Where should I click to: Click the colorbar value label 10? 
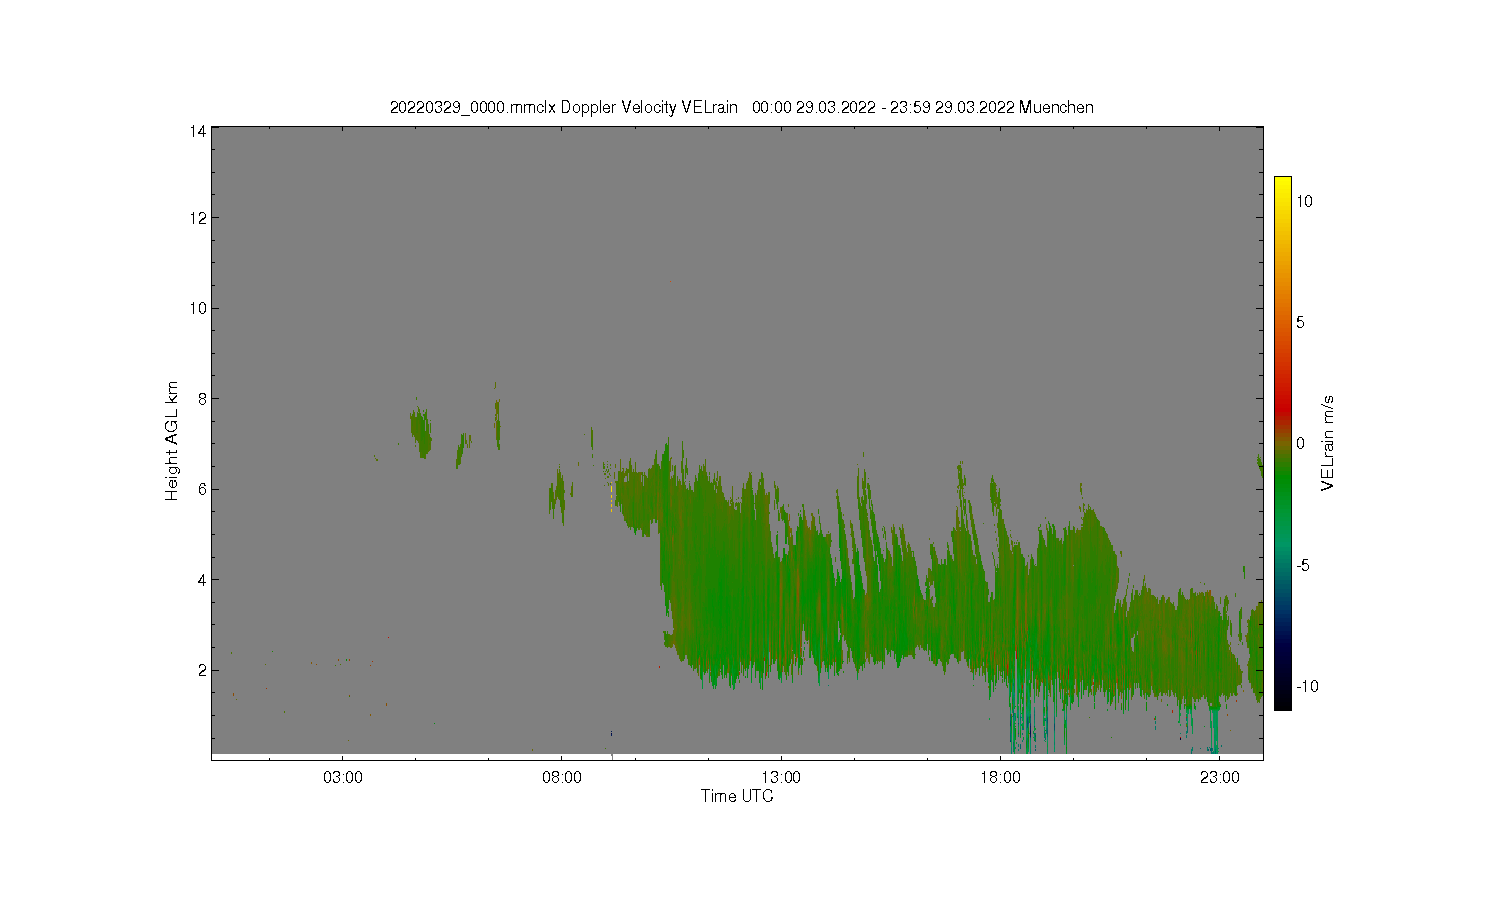pyautogui.click(x=1304, y=201)
